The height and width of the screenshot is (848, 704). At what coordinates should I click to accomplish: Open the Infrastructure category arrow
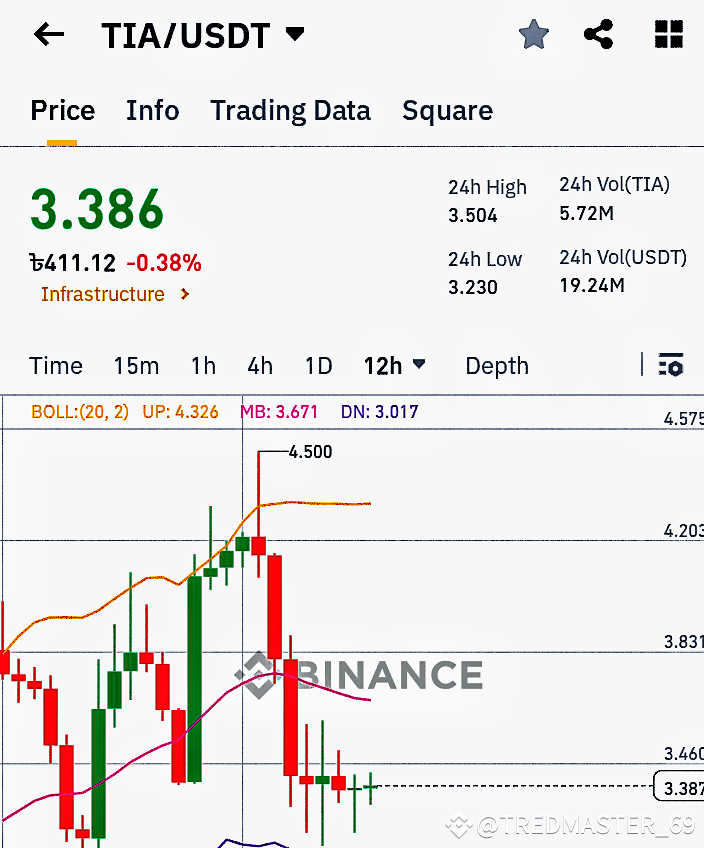click(184, 294)
